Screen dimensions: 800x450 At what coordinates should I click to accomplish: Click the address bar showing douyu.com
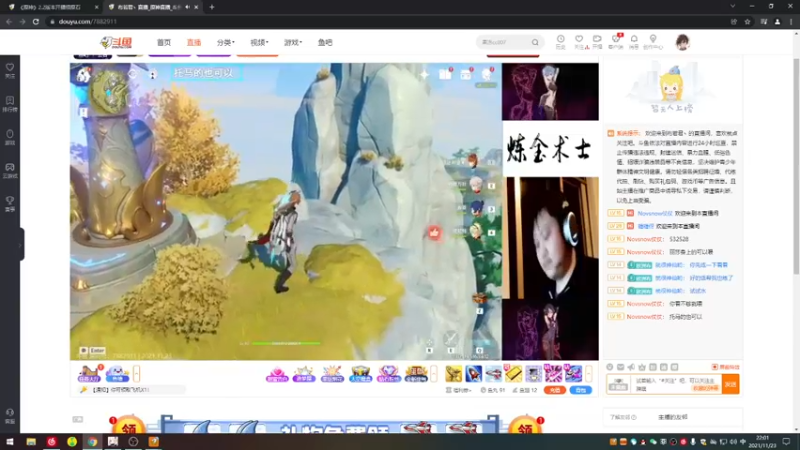[x=388, y=21]
